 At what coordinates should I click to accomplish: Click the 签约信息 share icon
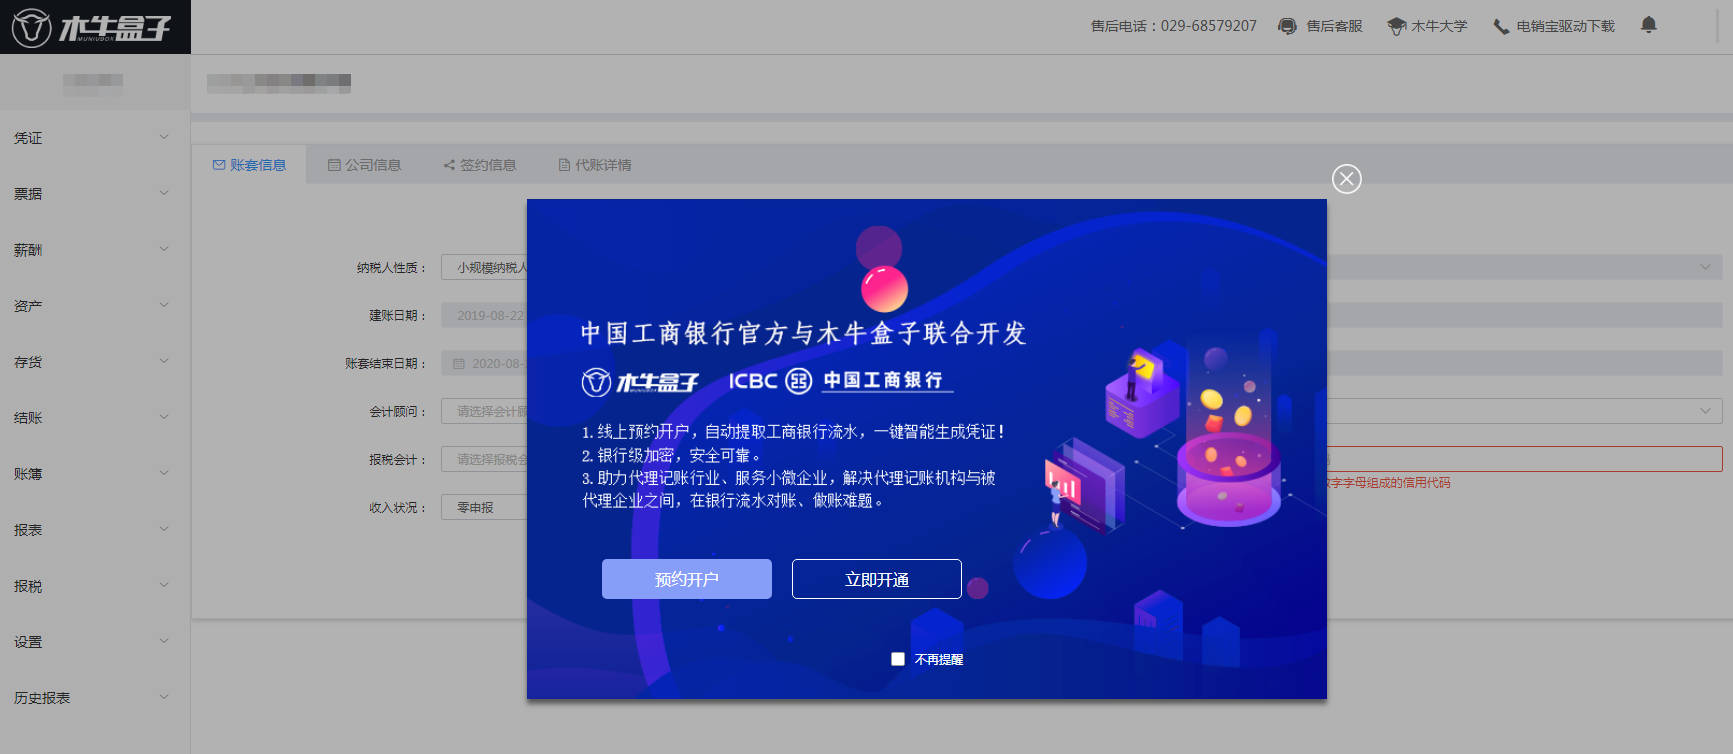449,165
